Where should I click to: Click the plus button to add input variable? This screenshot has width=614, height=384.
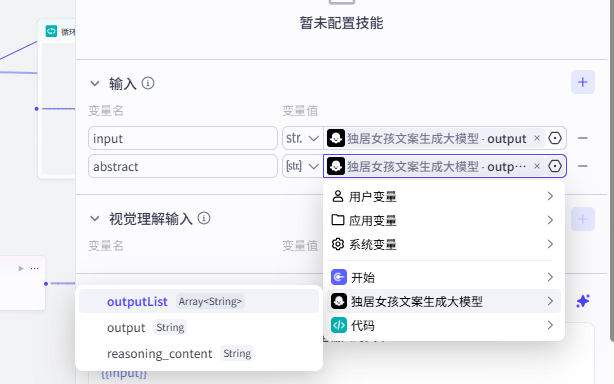click(583, 82)
